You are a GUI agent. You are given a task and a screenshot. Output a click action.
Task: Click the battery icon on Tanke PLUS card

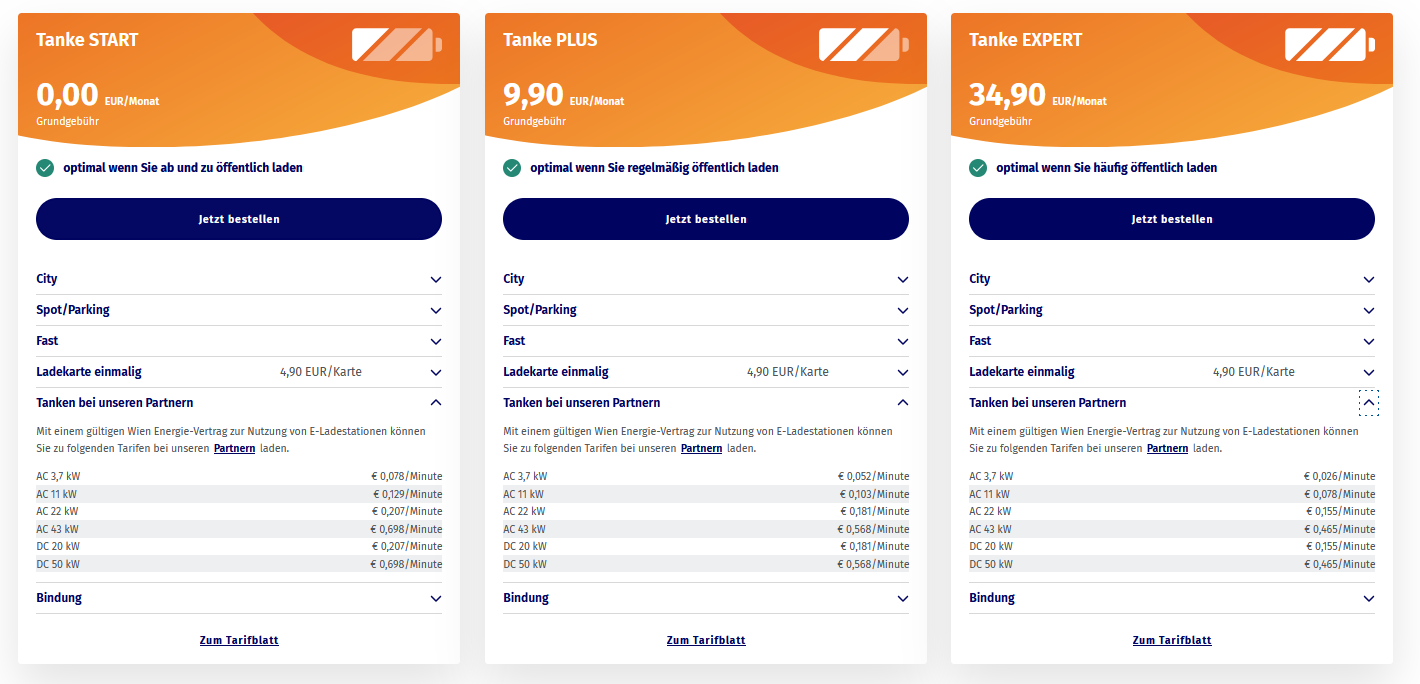pyautogui.click(x=864, y=45)
